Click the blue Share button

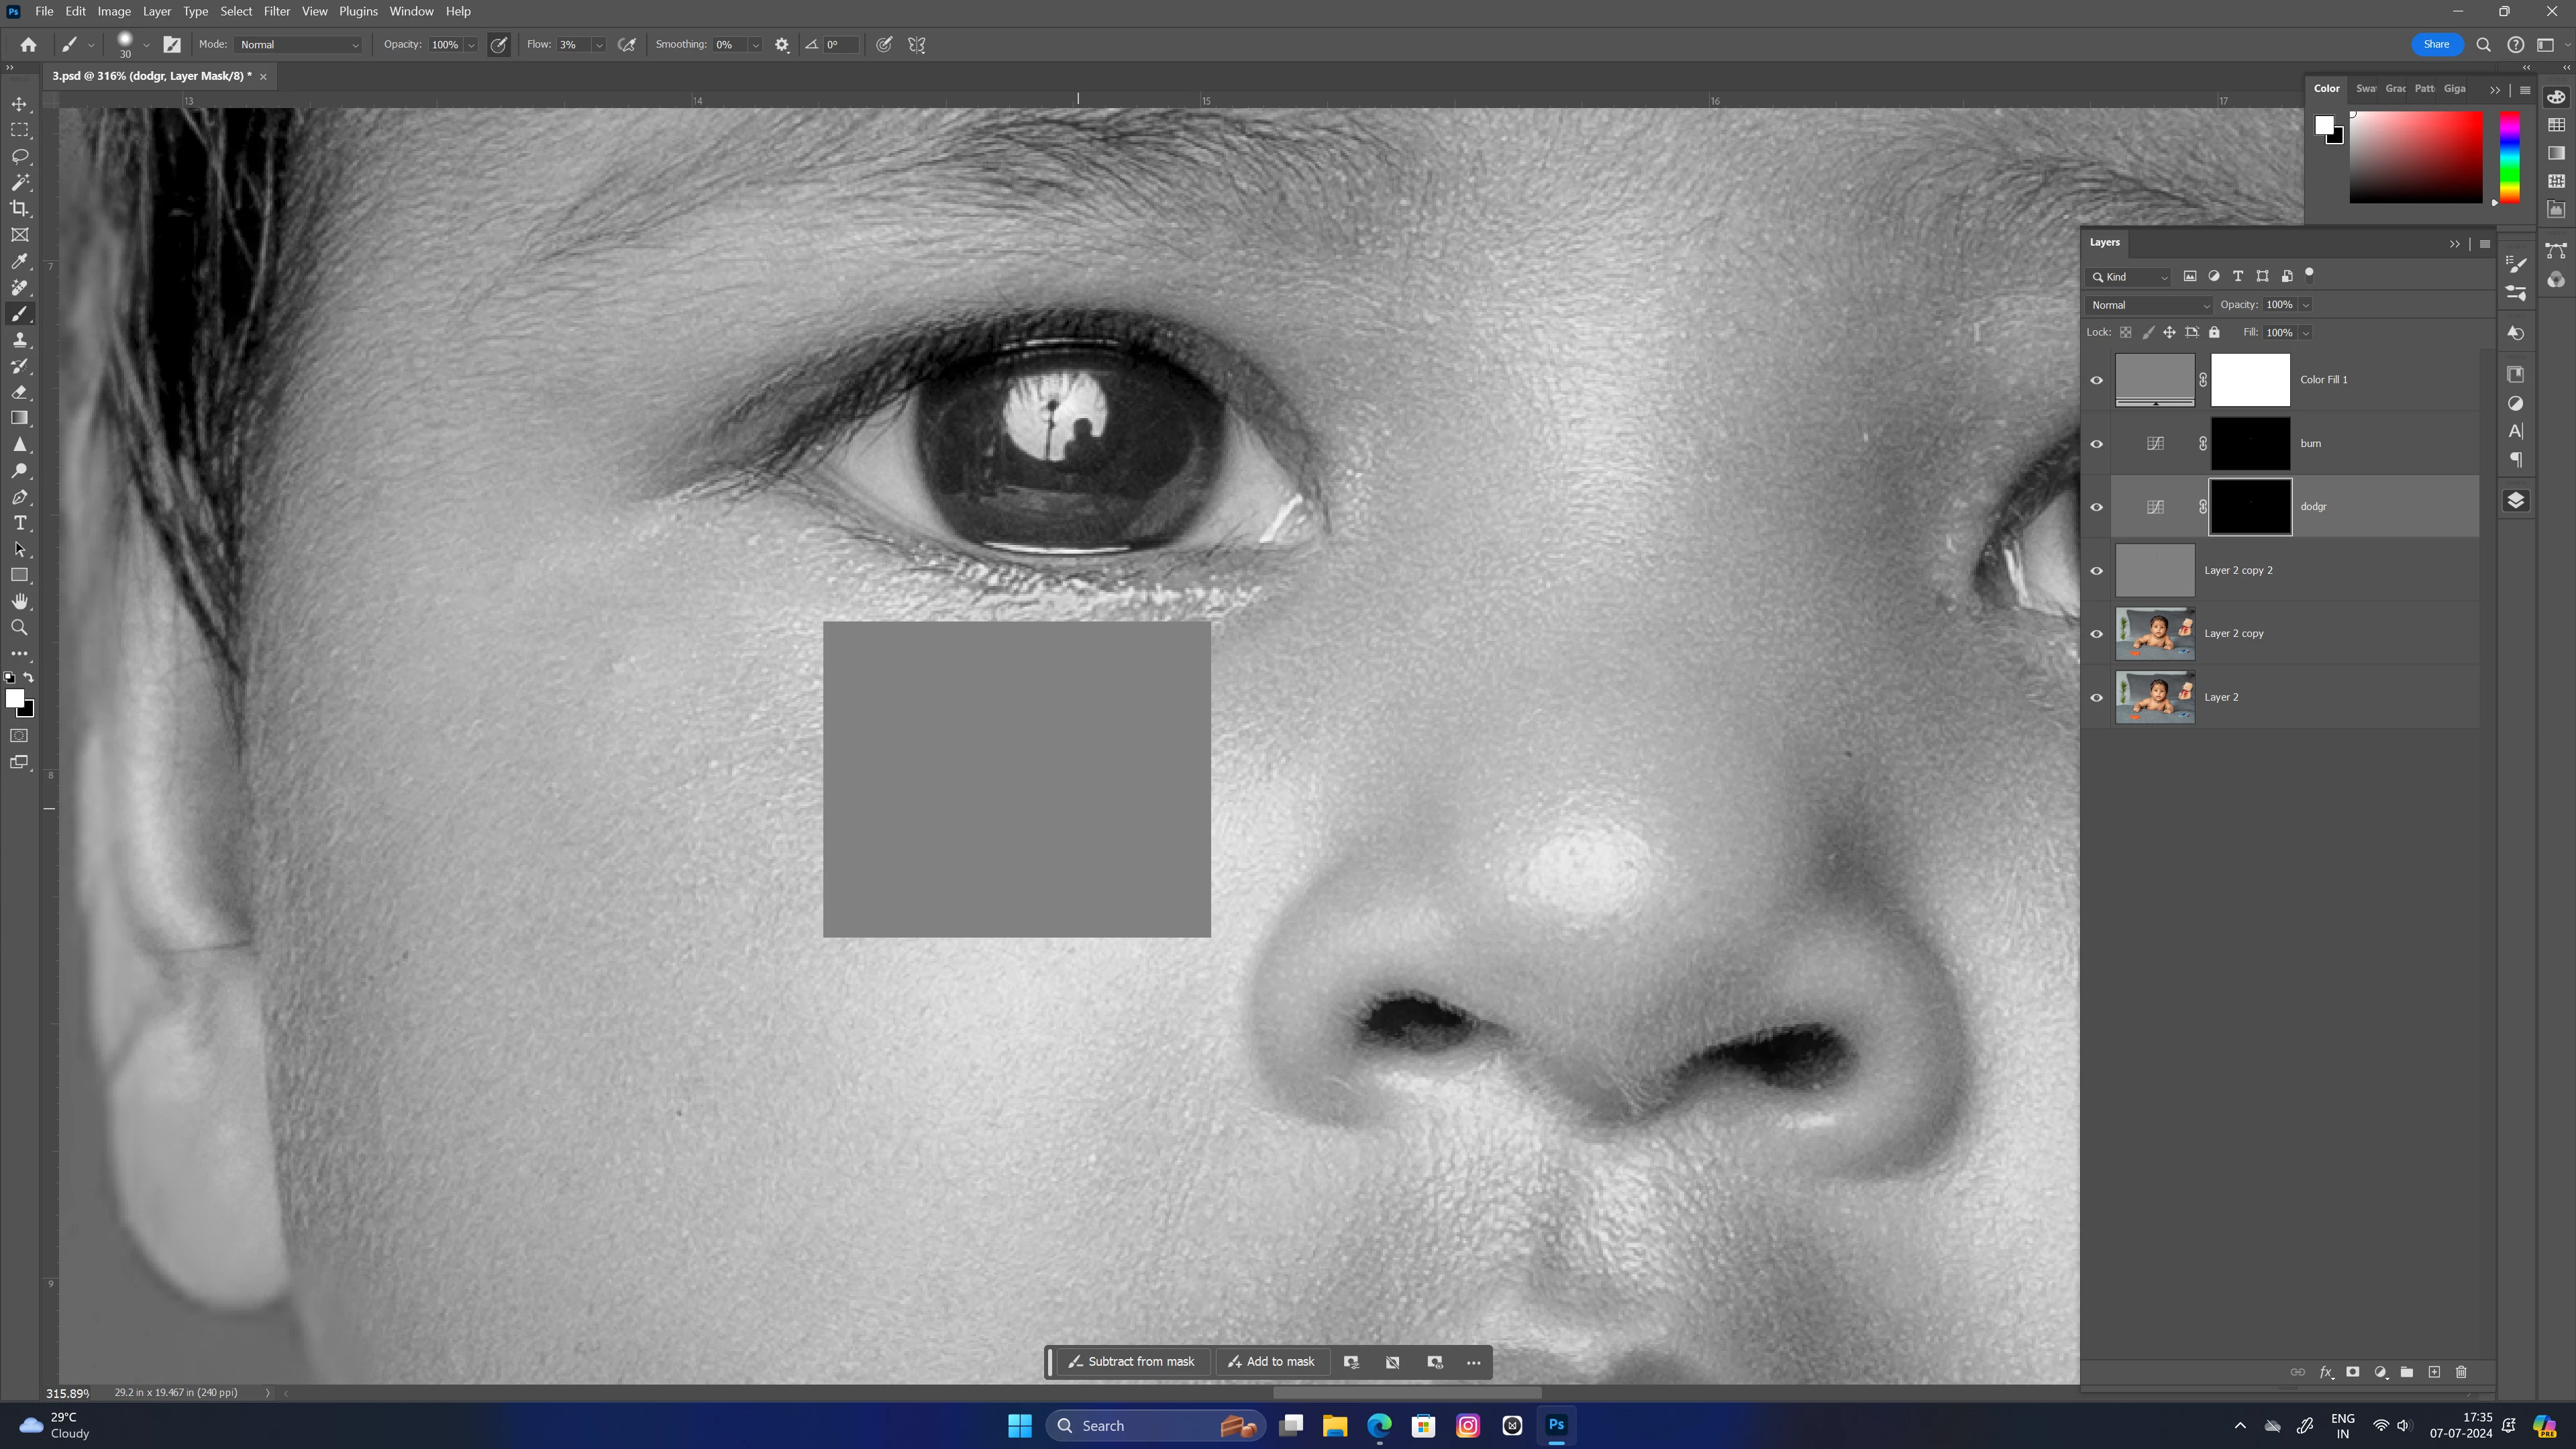[2436, 44]
